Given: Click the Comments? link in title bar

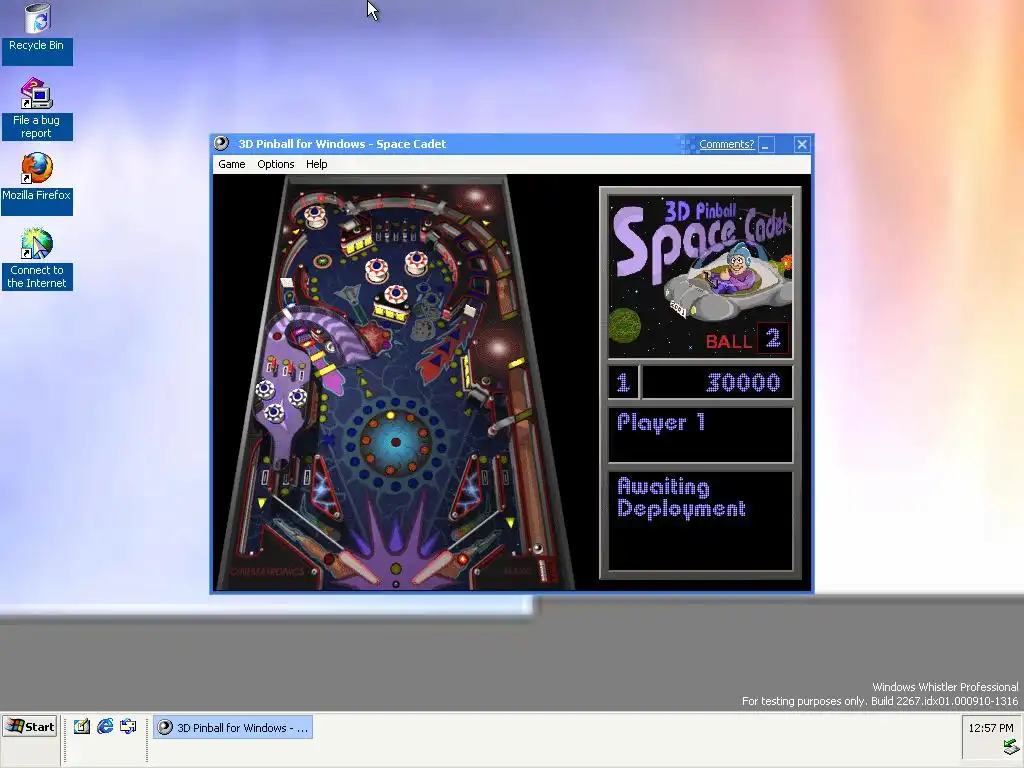Looking at the screenshot, I should pos(726,144).
